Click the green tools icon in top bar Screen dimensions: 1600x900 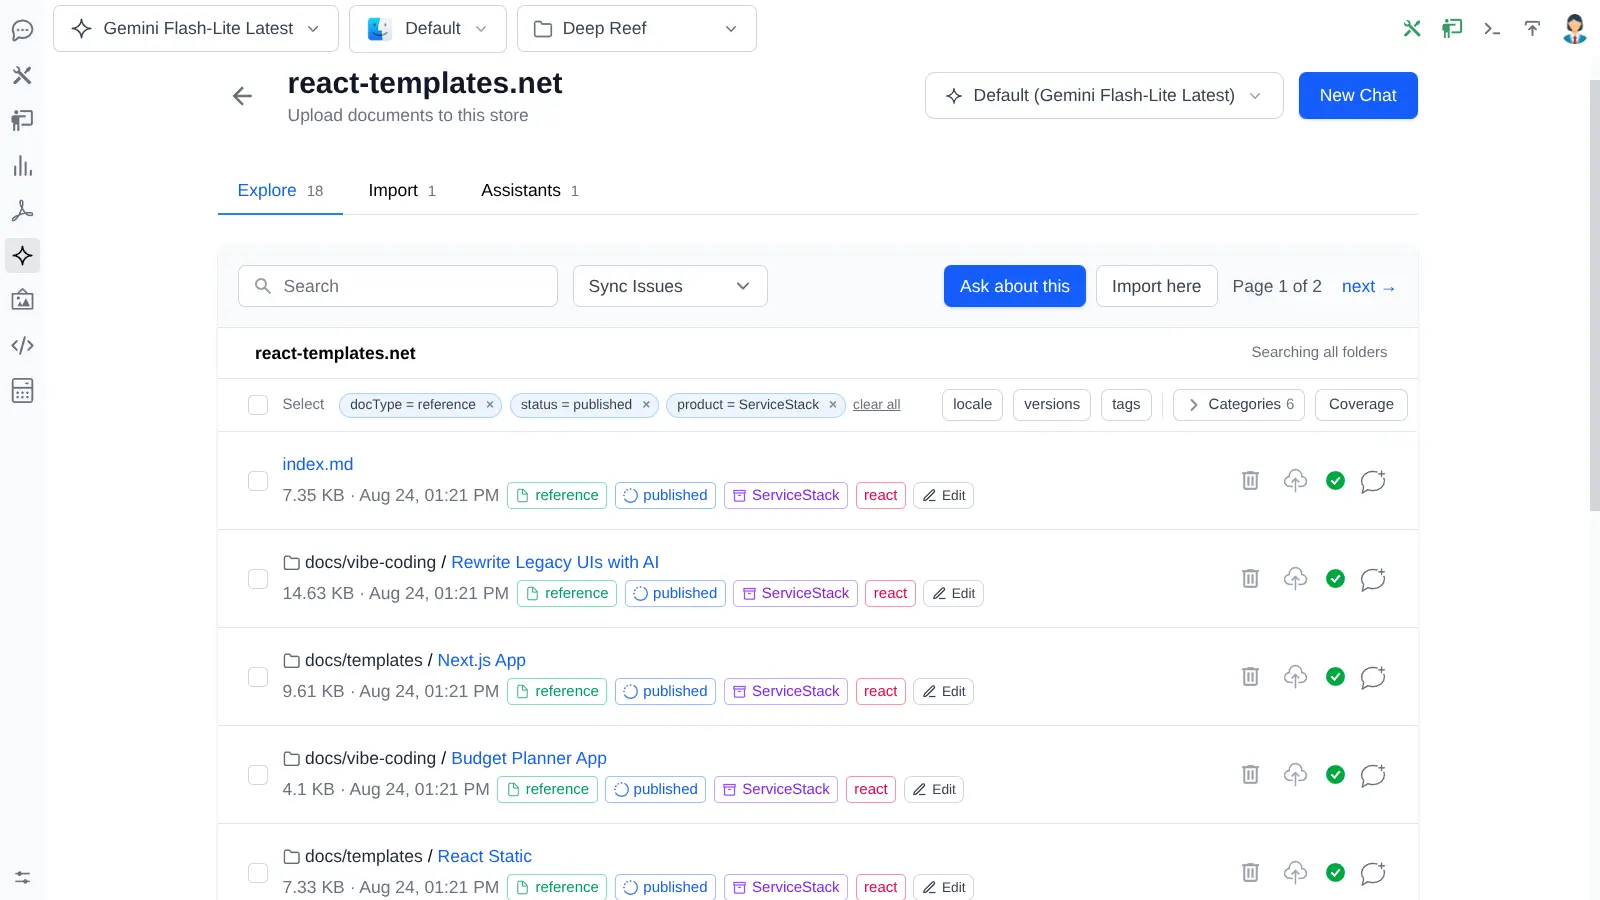[x=1412, y=28]
